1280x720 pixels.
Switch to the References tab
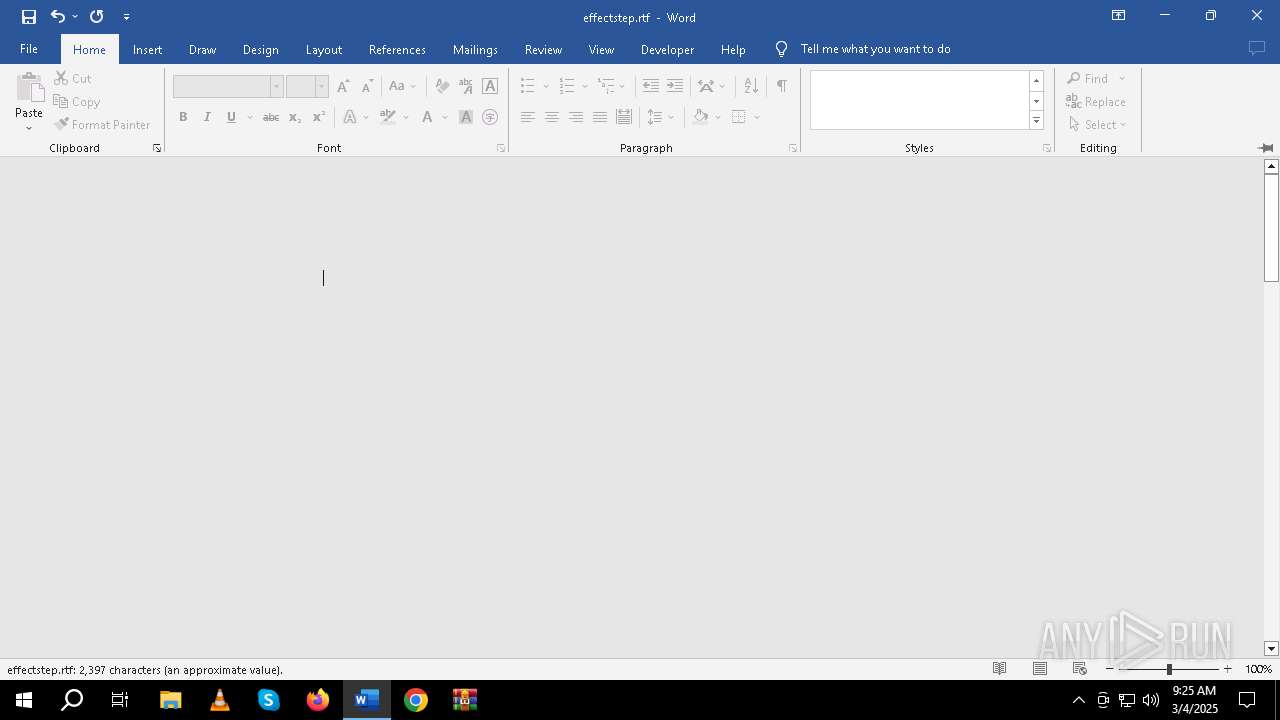397,49
